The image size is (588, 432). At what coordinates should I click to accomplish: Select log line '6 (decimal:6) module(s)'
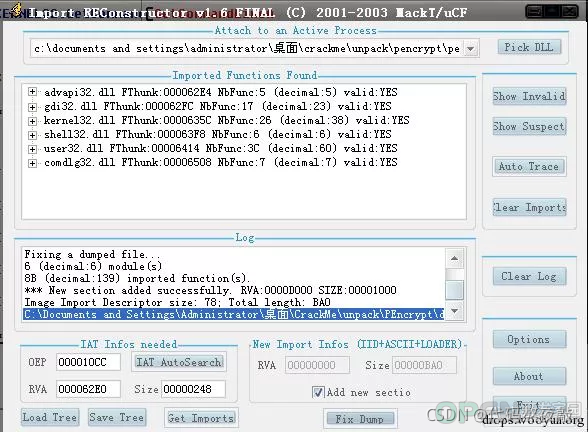[93, 266]
